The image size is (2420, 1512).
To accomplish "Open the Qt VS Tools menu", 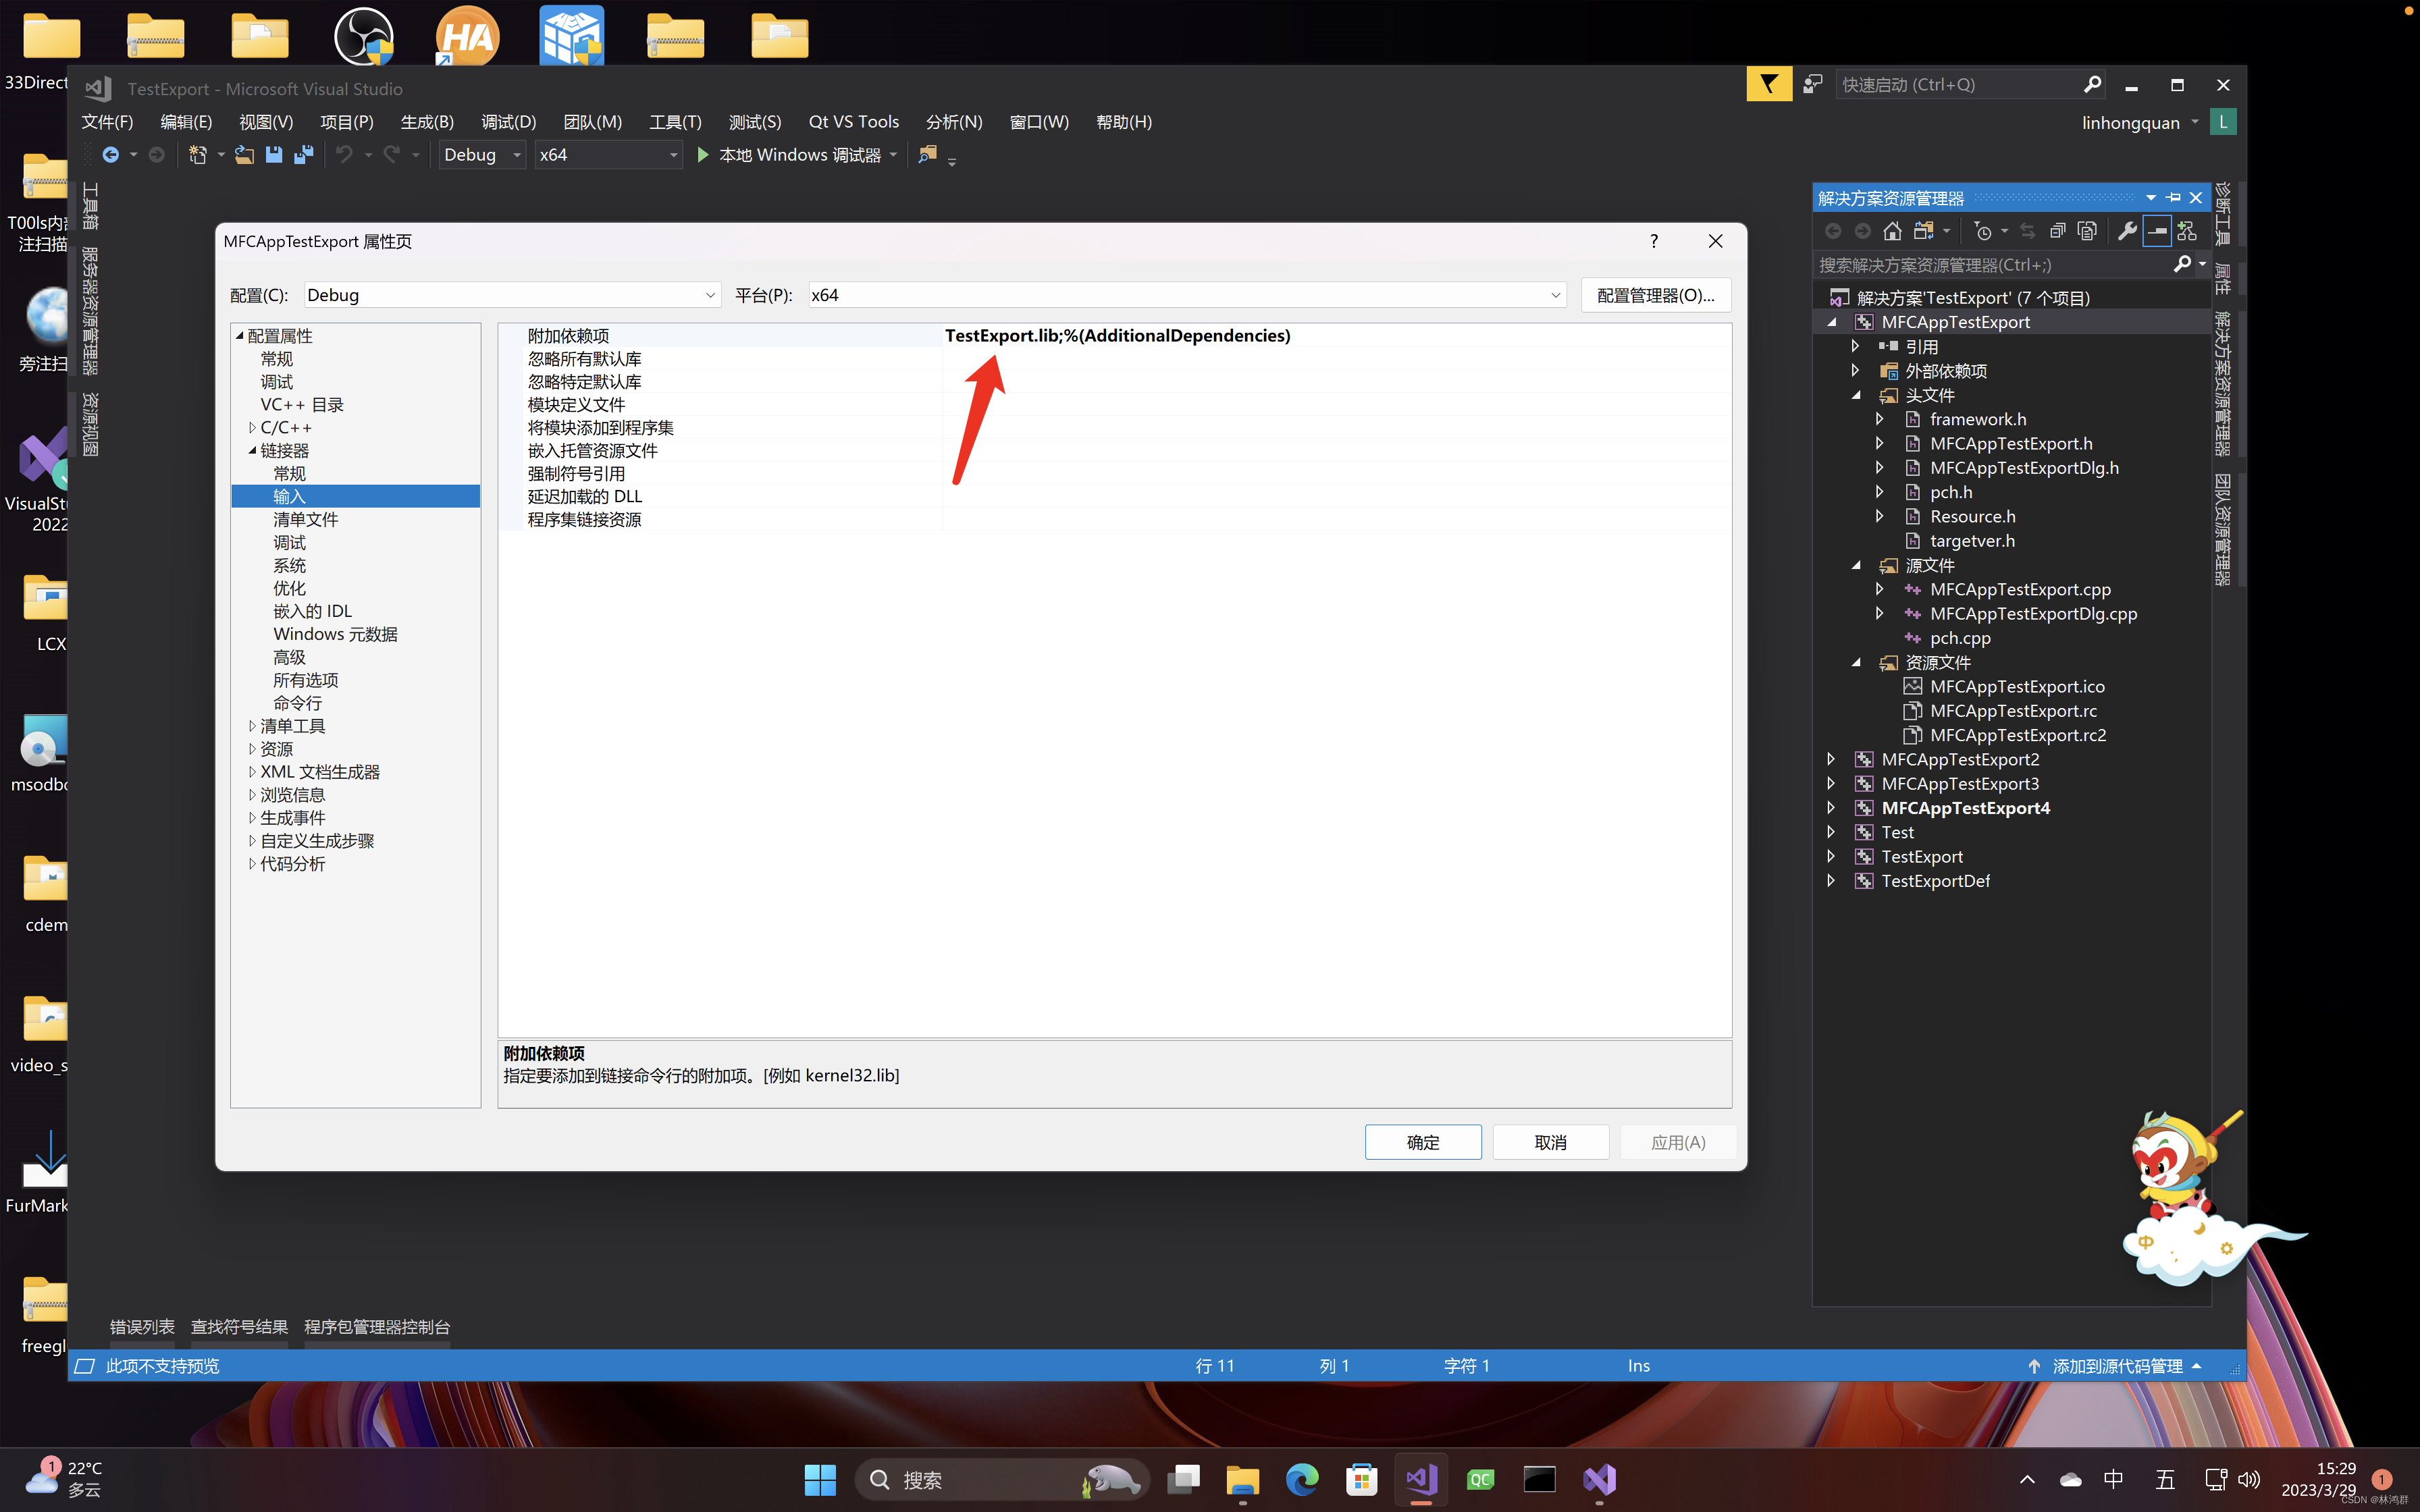I will tap(853, 122).
